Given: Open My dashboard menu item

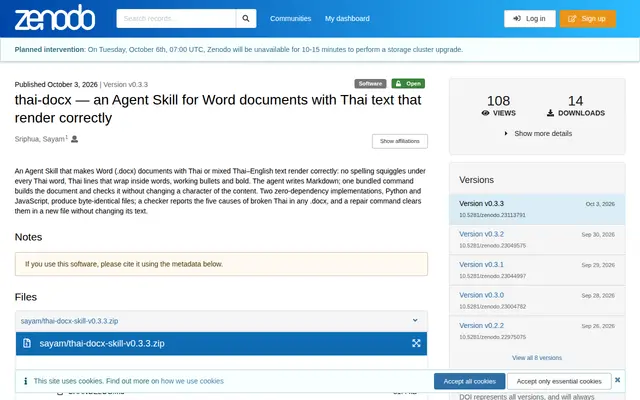Looking at the screenshot, I should (347, 18).
